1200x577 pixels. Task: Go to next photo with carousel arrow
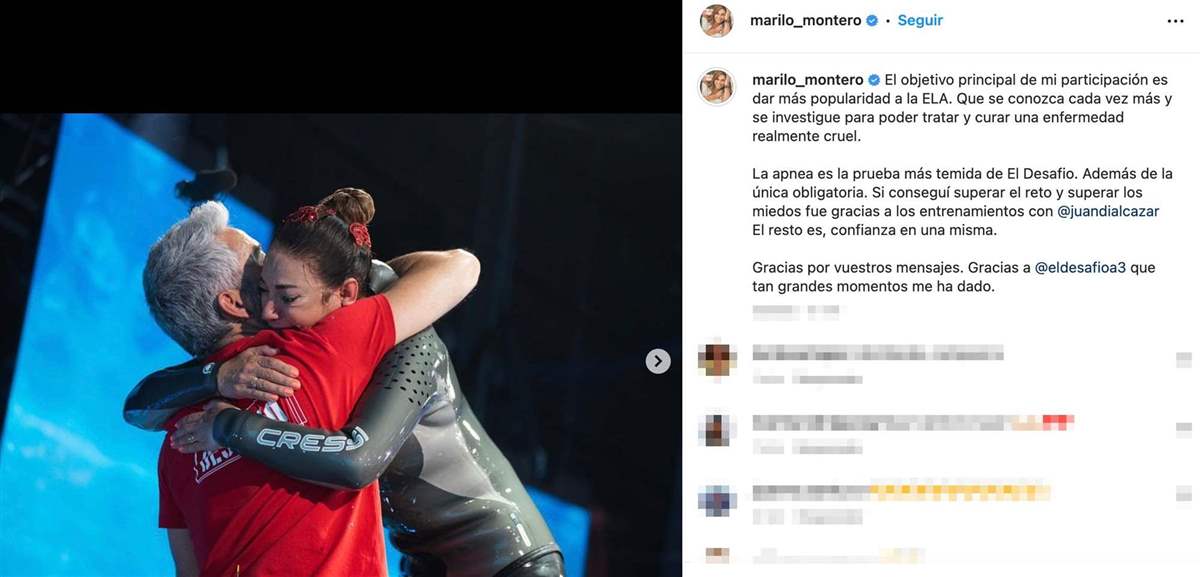click(x=658, y=361)
